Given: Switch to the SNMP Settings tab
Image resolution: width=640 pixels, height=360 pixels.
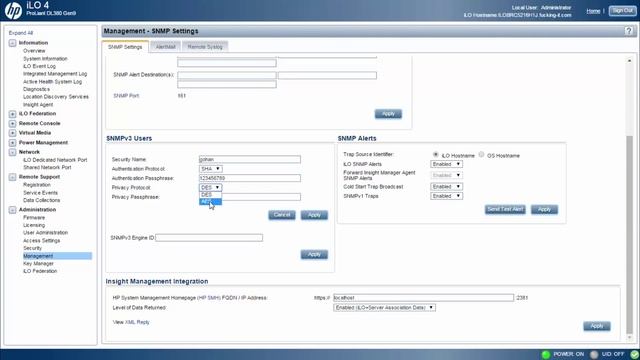Looking at the screenshot, I should coord(125,47).
